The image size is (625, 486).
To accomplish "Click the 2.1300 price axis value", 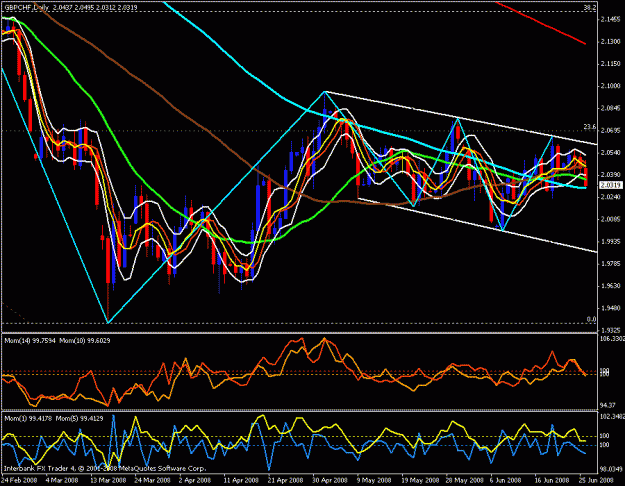I will tap(610, 41).
